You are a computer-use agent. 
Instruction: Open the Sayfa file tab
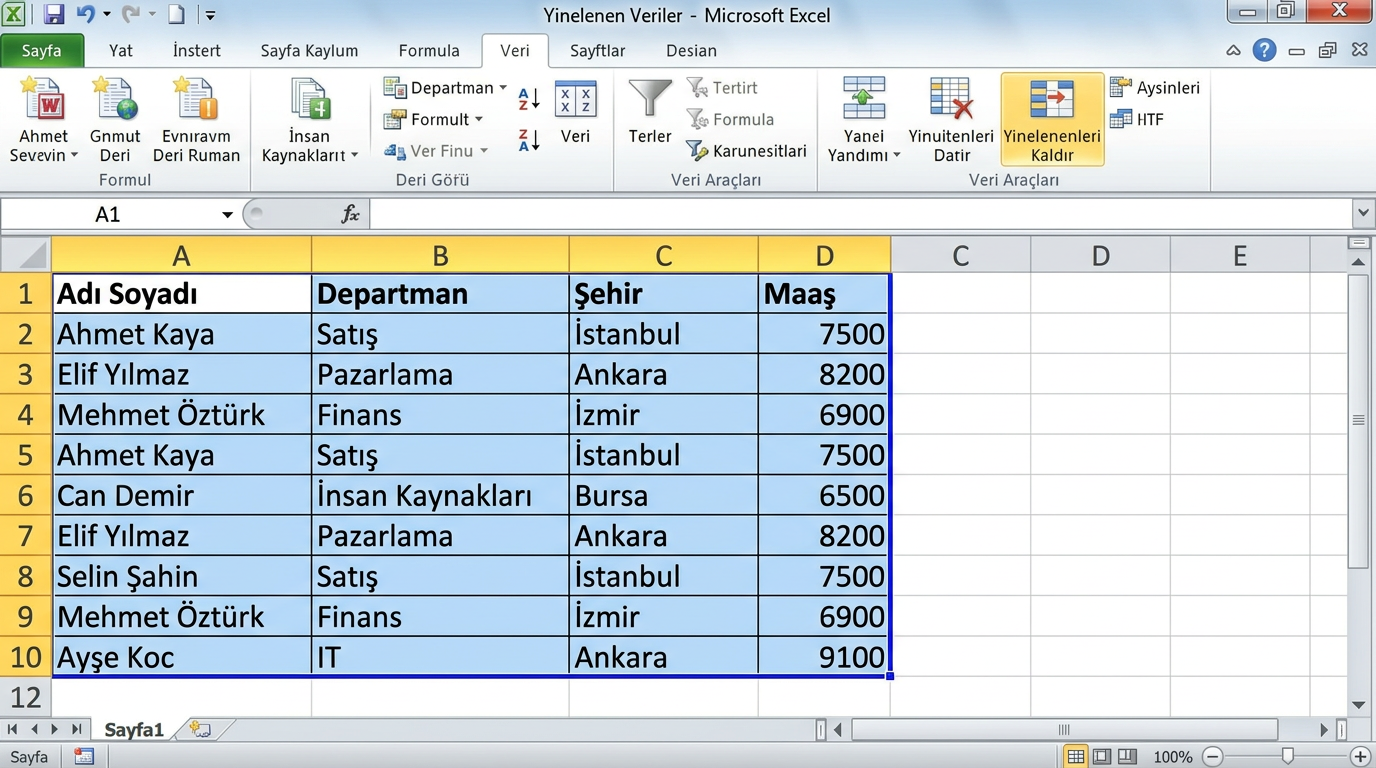click(x=42, y=51)
